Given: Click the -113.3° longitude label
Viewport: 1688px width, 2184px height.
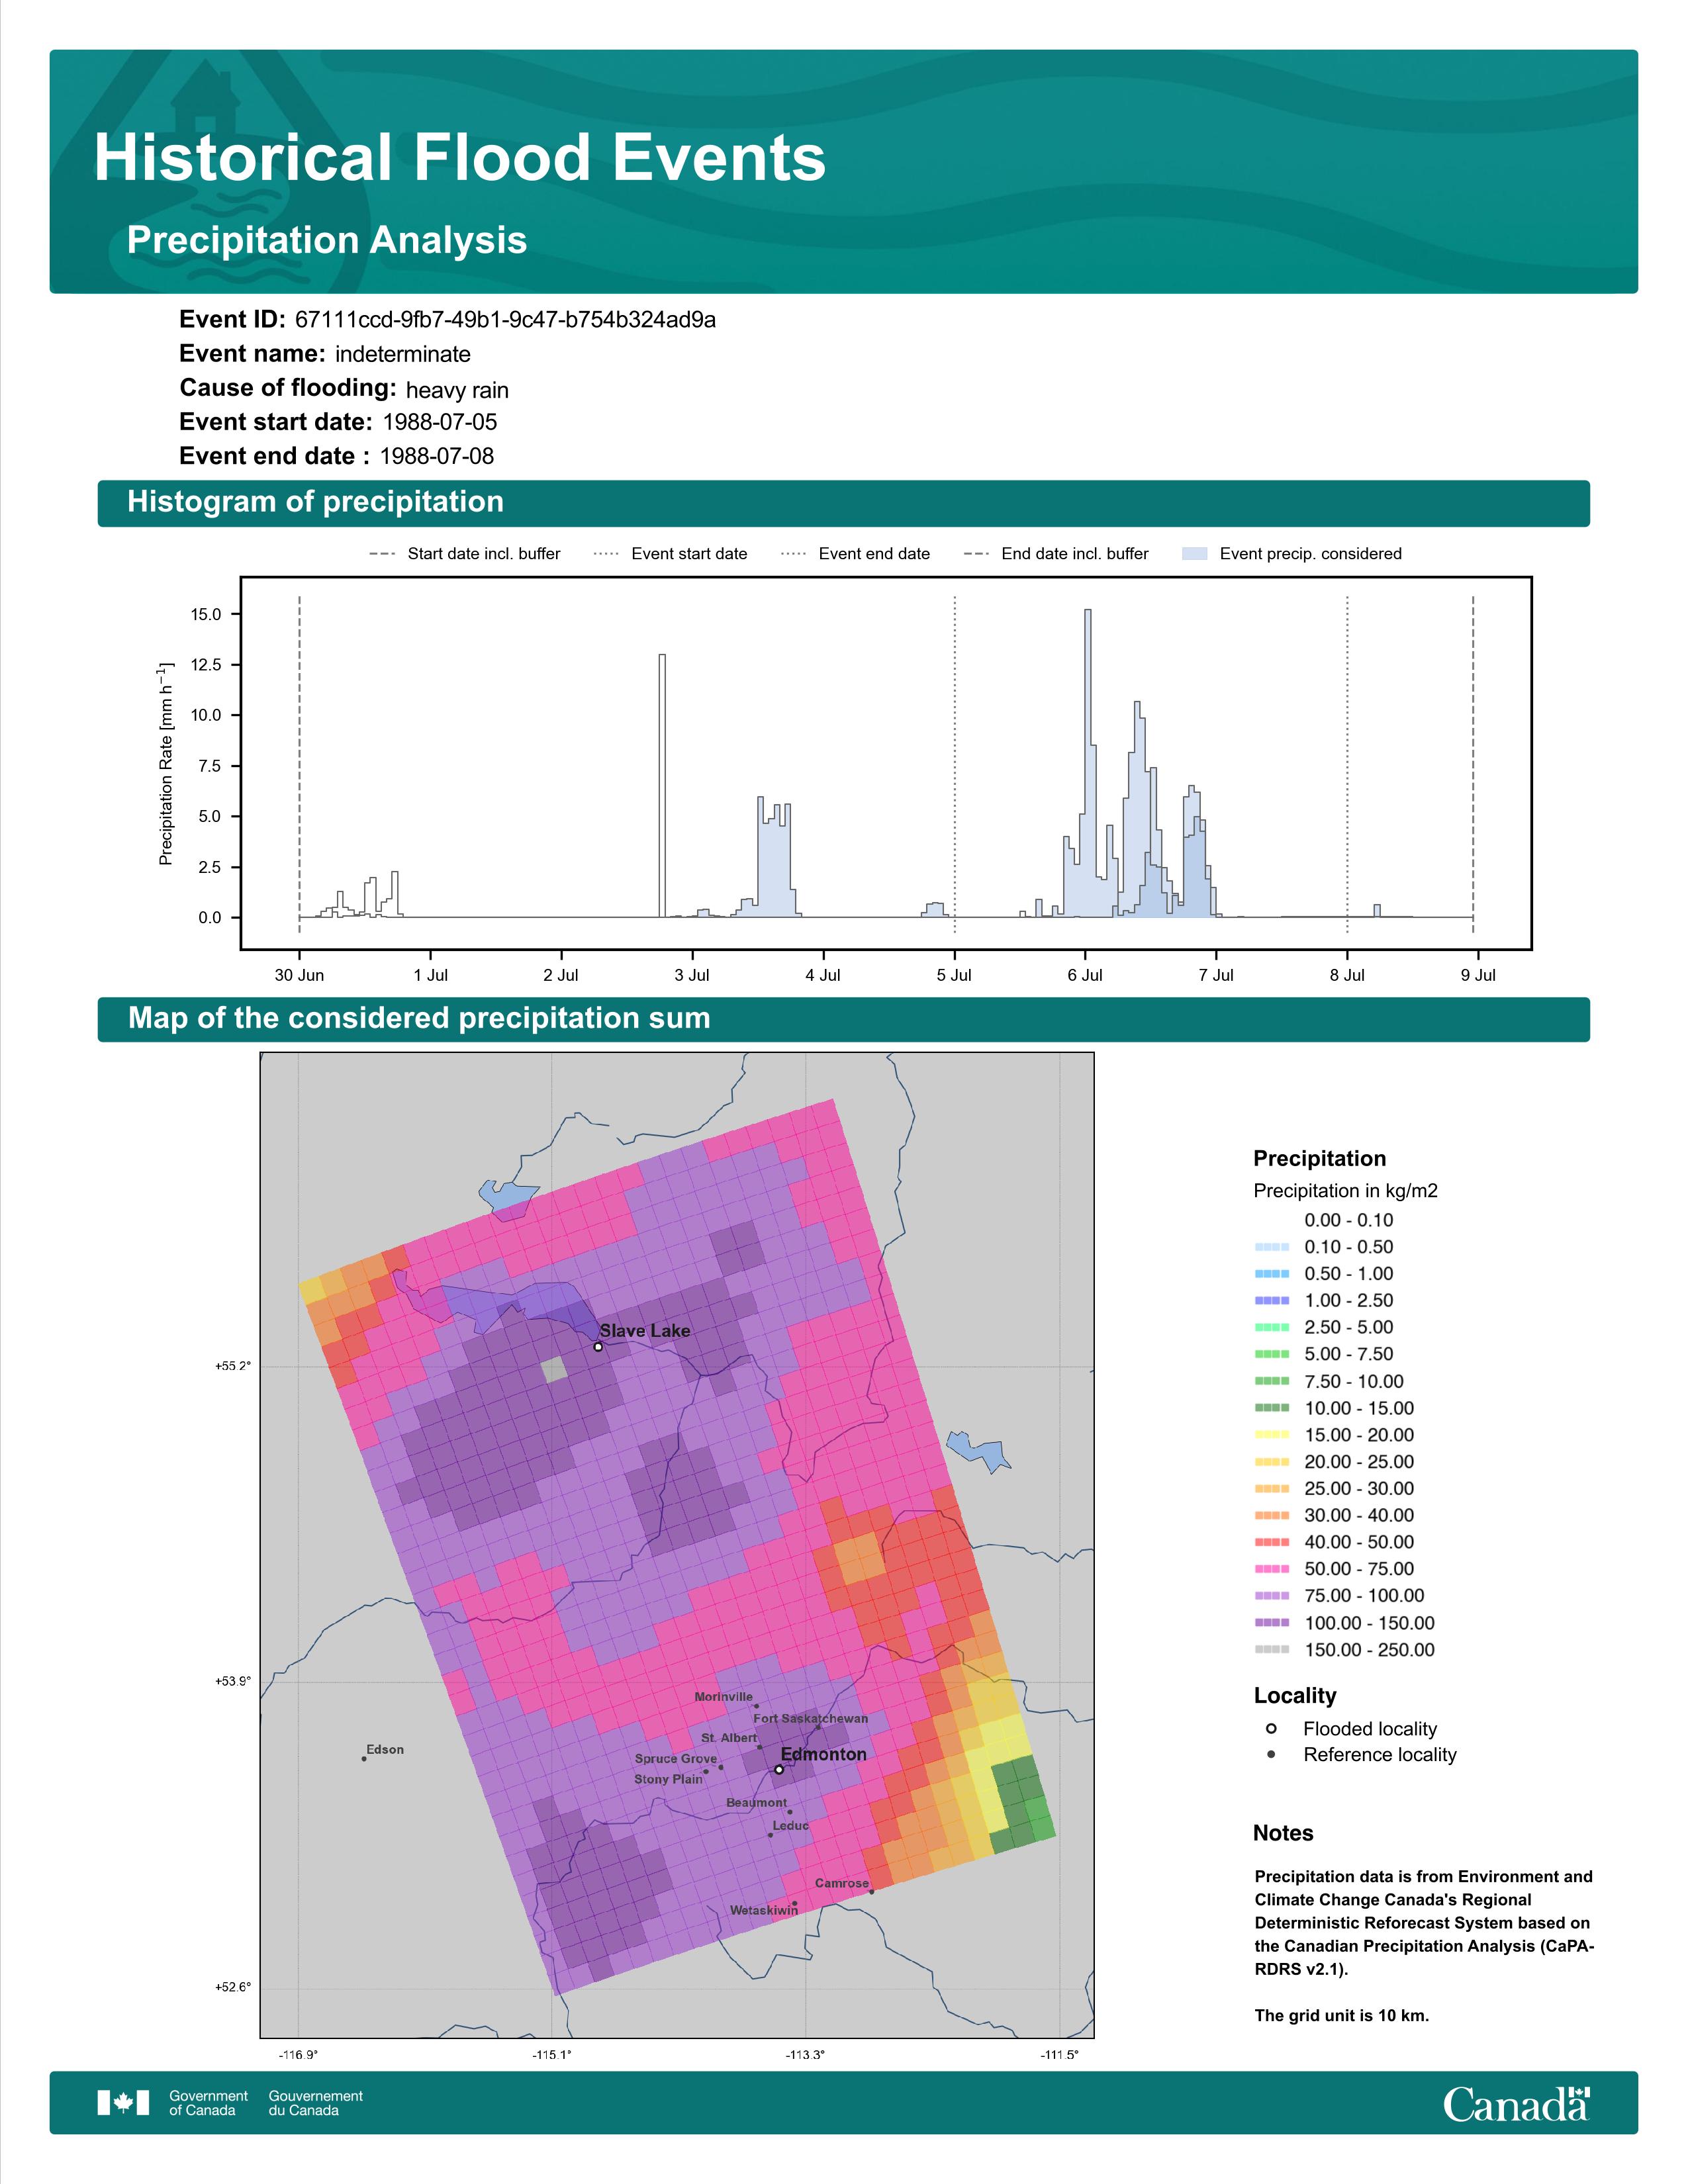Looking at the screenshot, I should click(805, 2055).
